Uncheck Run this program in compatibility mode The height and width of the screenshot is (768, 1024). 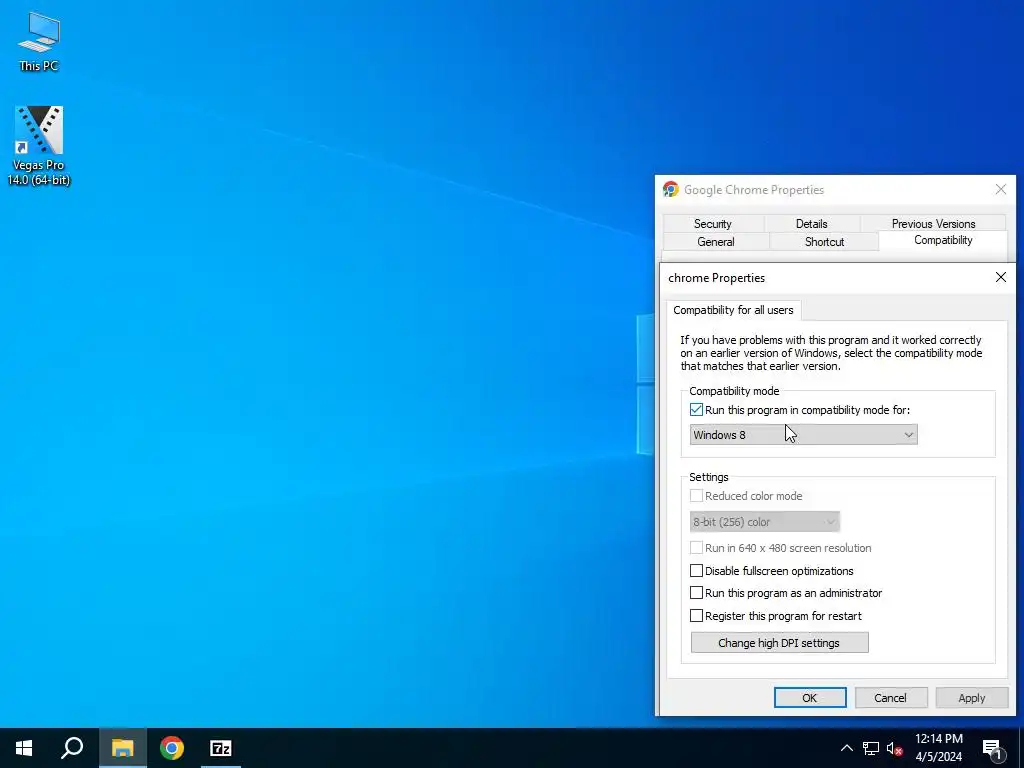coord(696,410)
